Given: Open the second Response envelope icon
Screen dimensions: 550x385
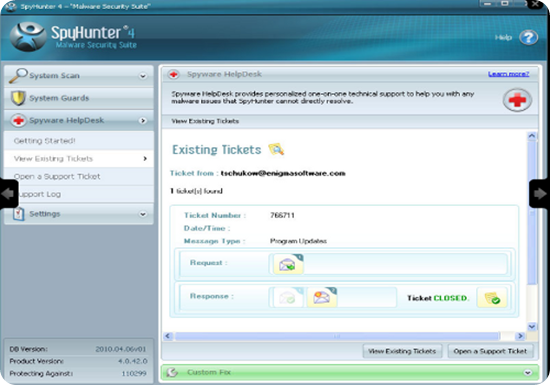Looking at the screenshot, I should pos(322,297).
